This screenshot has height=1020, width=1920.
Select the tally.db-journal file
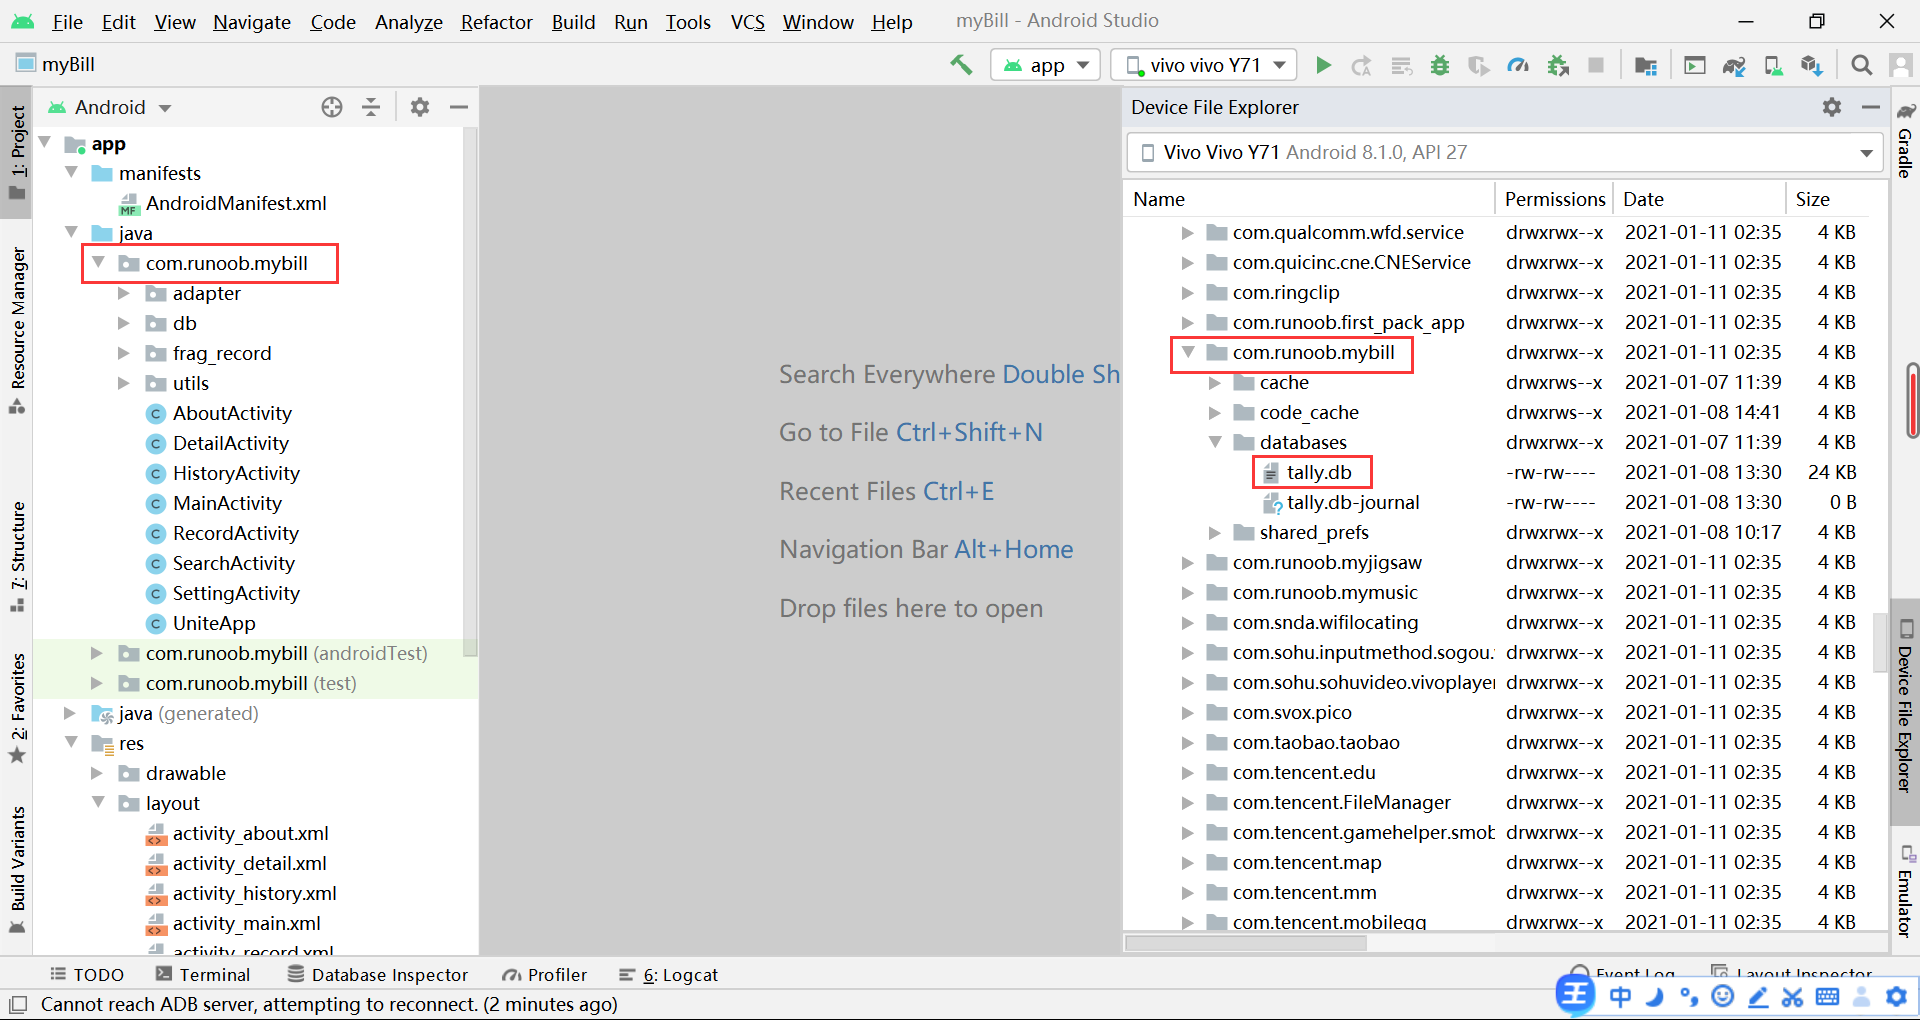pyautogui.click(x=1353, y=502)
